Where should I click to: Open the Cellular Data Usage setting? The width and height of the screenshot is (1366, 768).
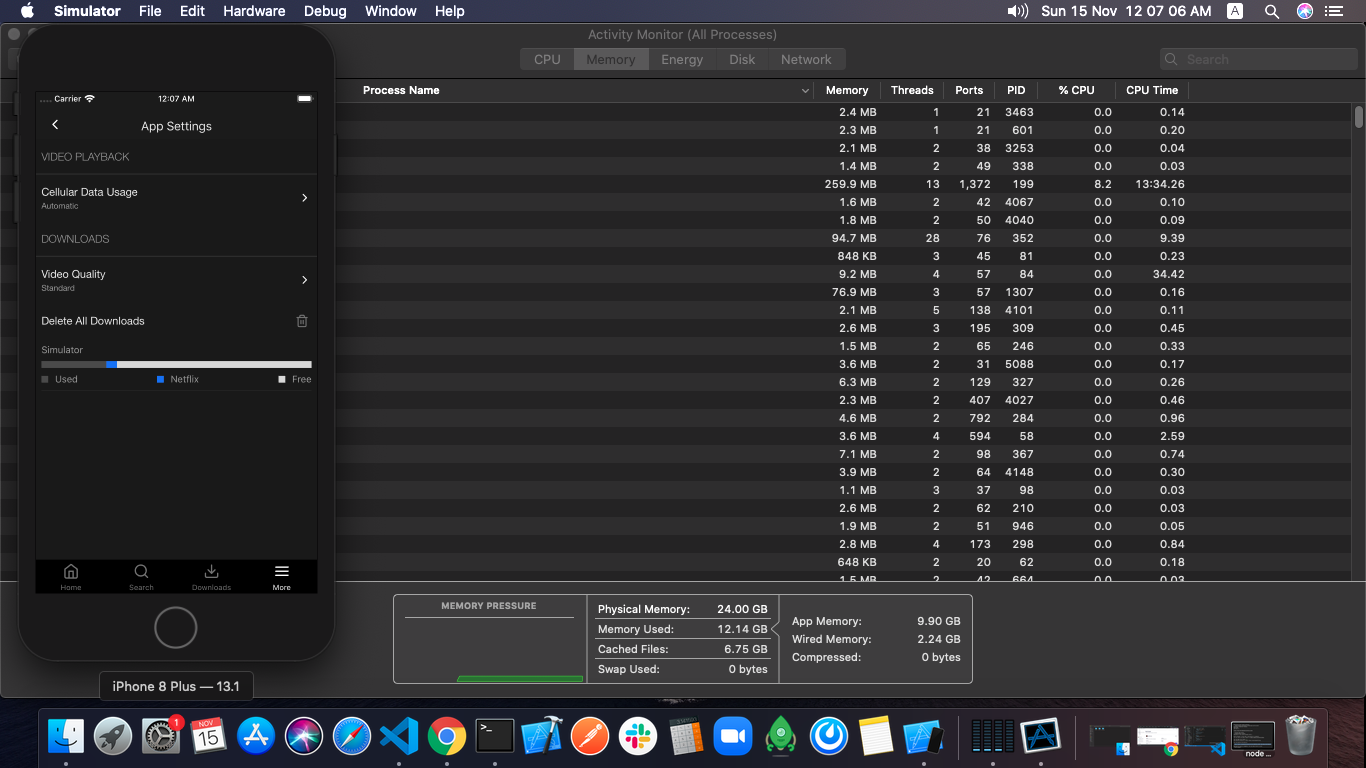[x=176, y=198]
